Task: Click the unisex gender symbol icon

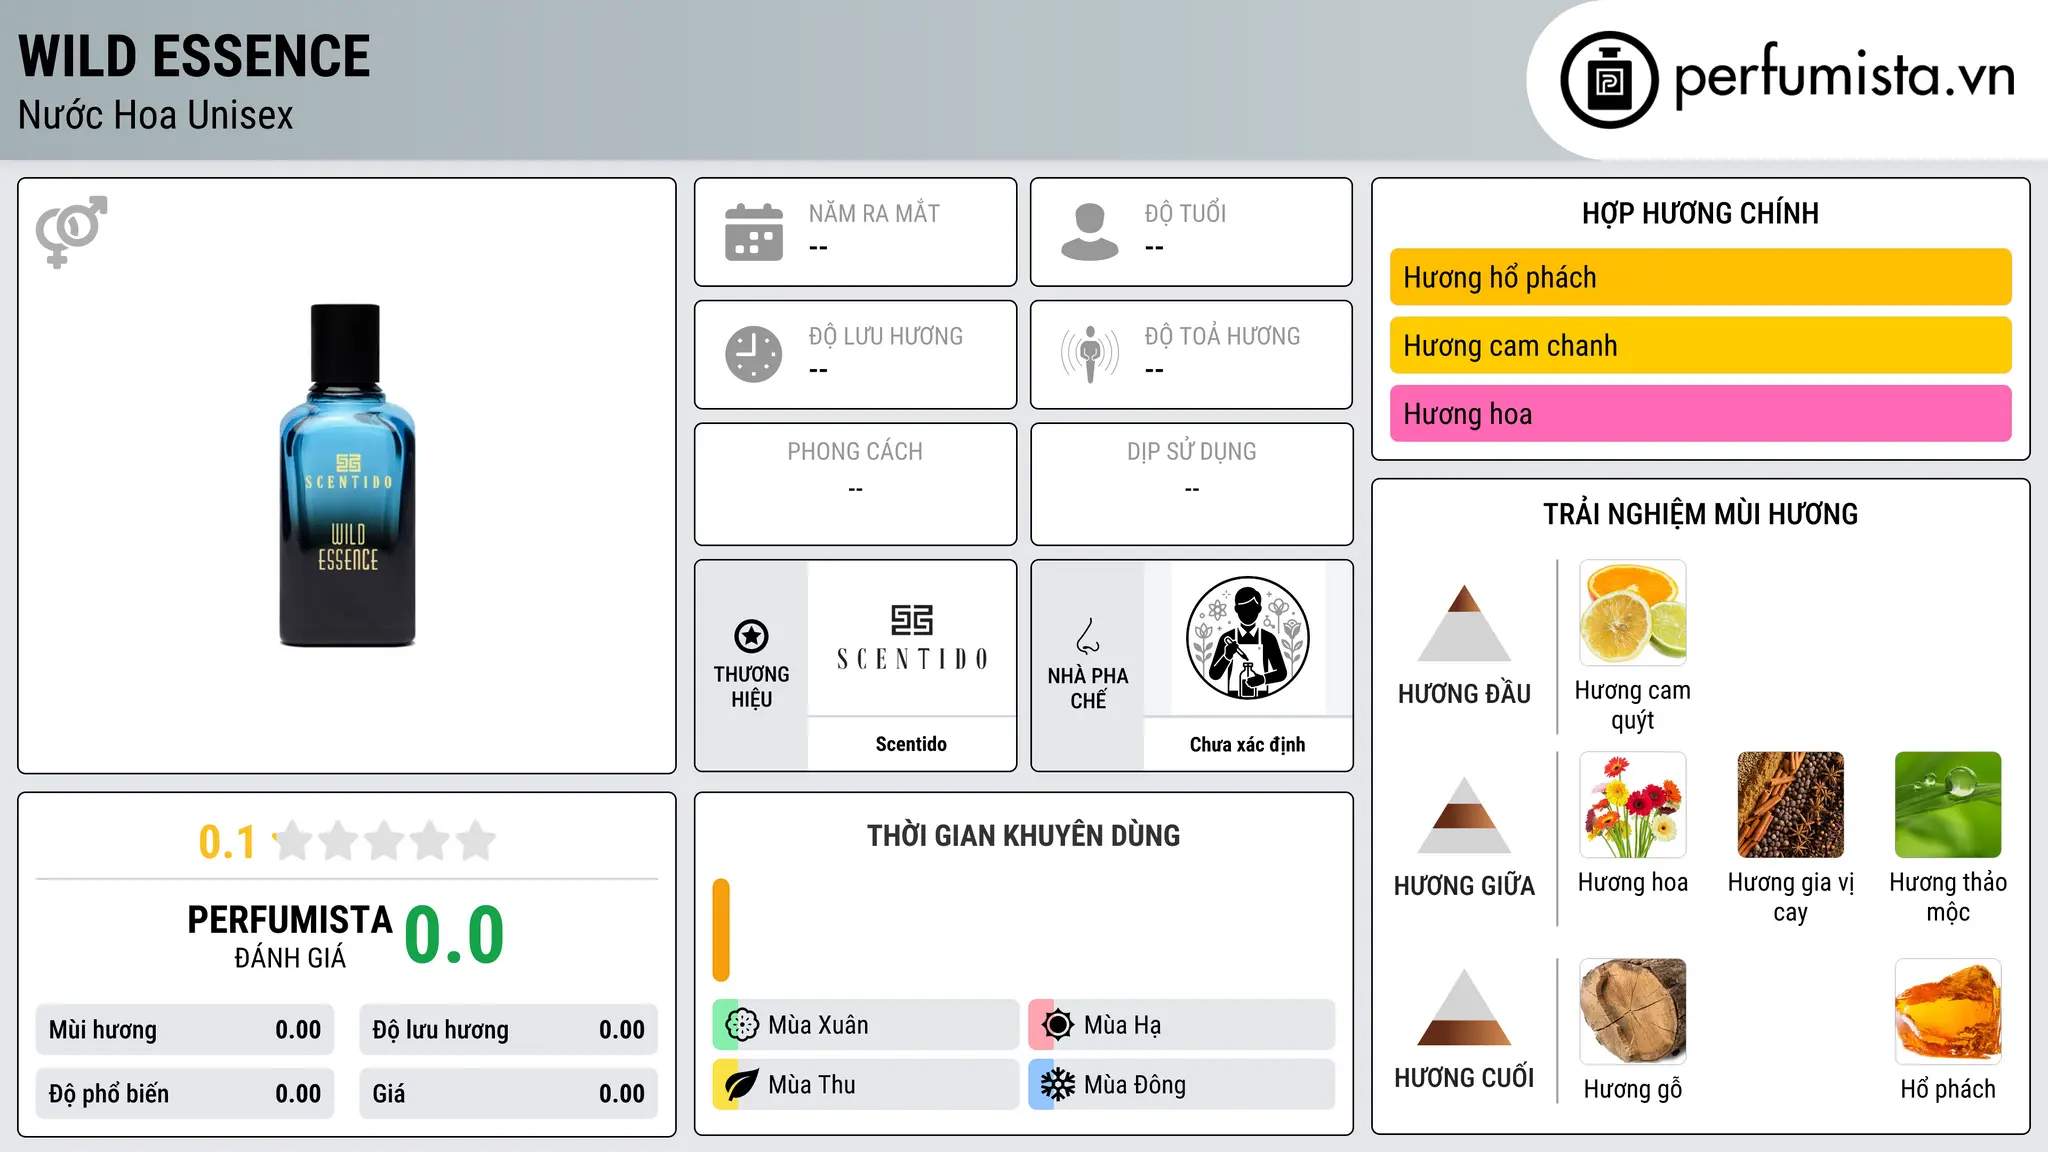Action: [71, 232]
